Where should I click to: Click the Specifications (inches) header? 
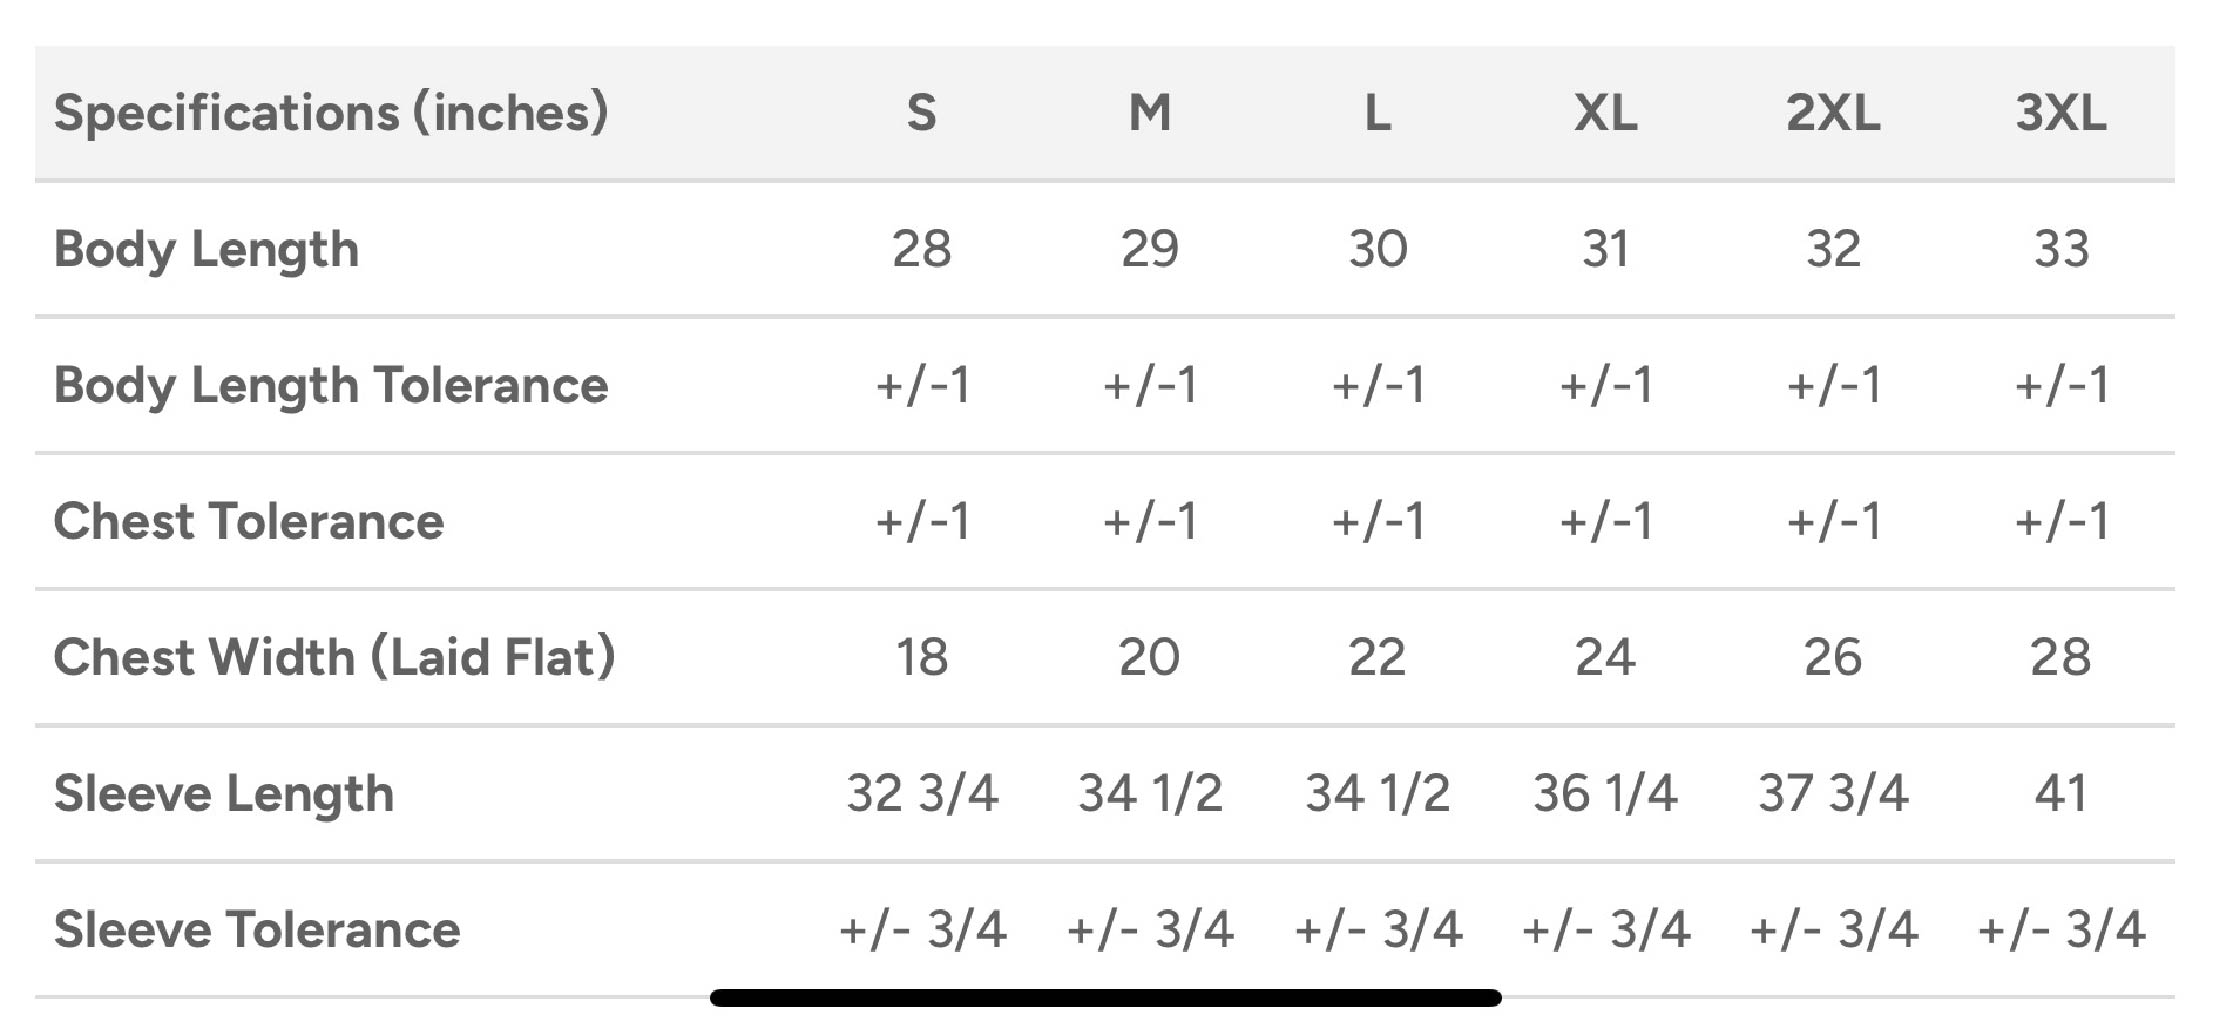[x=331, y=112]
